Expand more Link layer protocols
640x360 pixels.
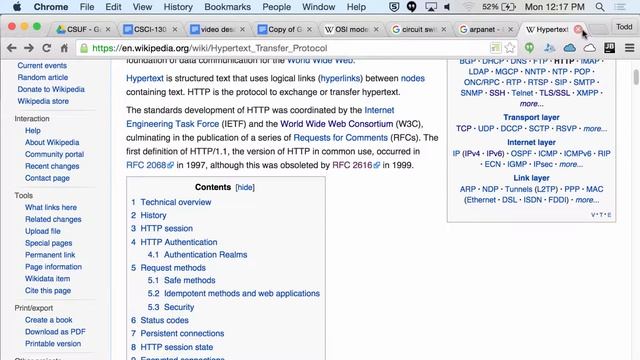pos(587,200)
